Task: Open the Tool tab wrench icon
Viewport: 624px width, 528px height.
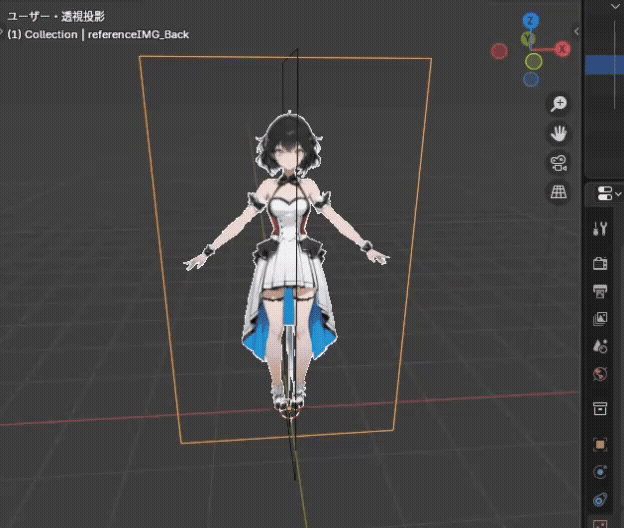Action: coord(600,228)
